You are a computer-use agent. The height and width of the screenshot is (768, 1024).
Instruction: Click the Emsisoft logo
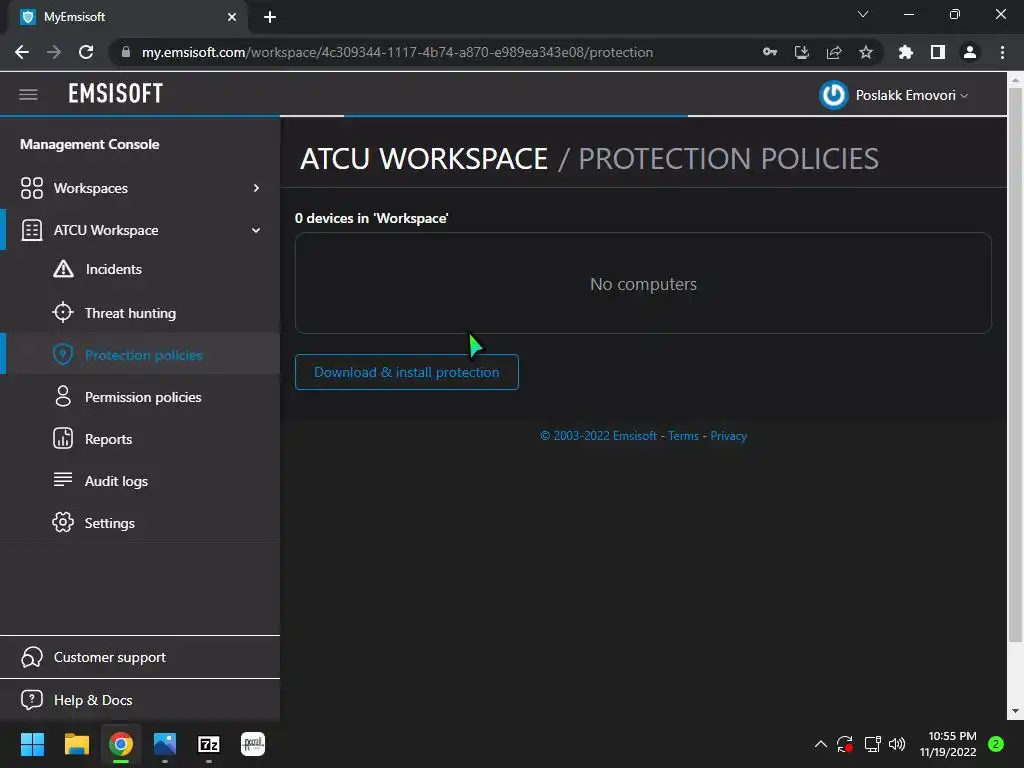tap(116, 94)
